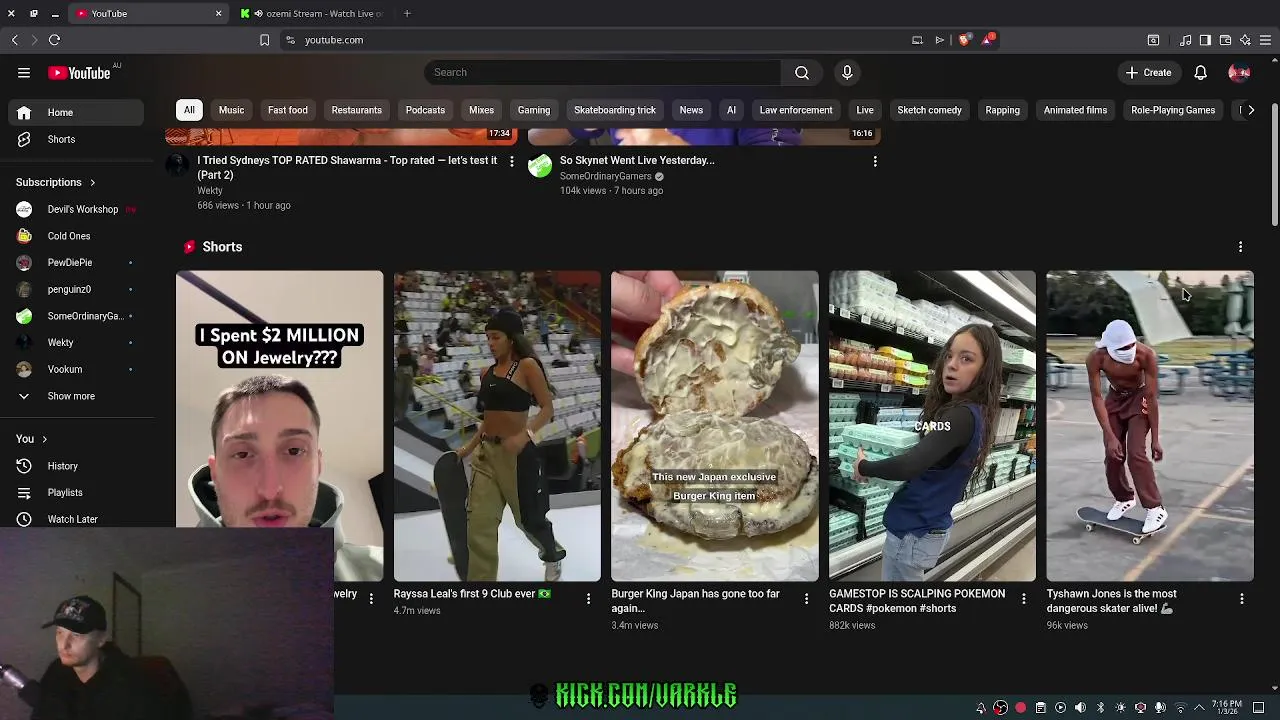The height and width of the screenshot is (720, 1280).
Task: Bookmark this page icon
Action: tap(264, 40)
